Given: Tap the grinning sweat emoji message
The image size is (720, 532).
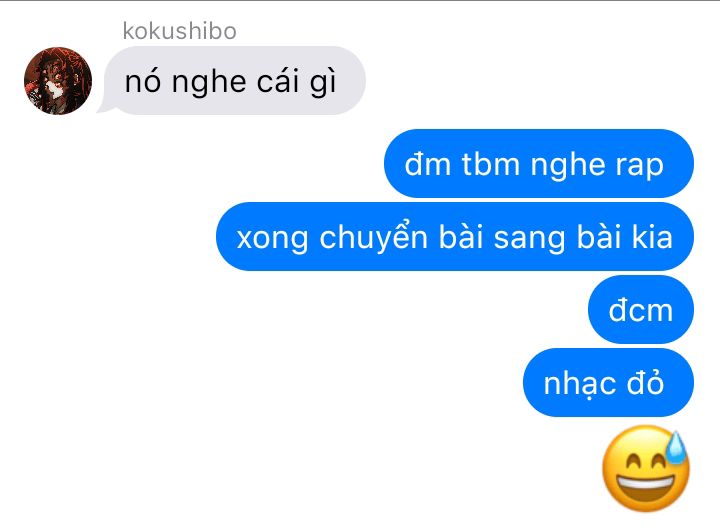Looking at the screenshot, I should click(646, 469).
